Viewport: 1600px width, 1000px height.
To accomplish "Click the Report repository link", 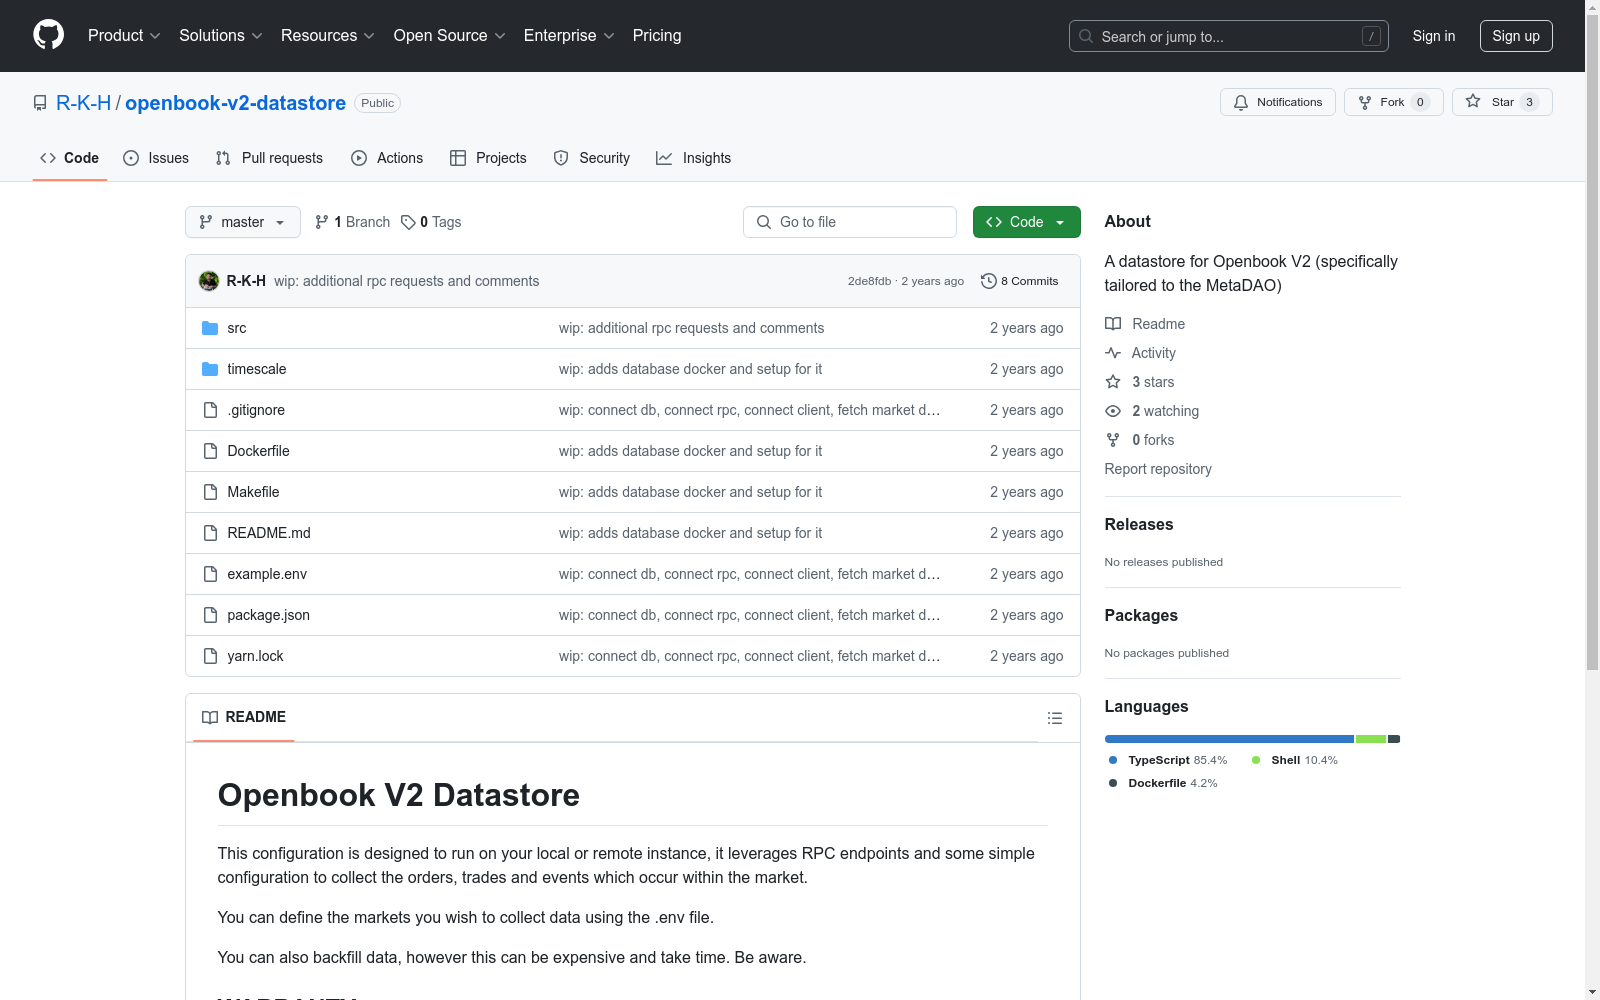I will tap(1158, 469).
